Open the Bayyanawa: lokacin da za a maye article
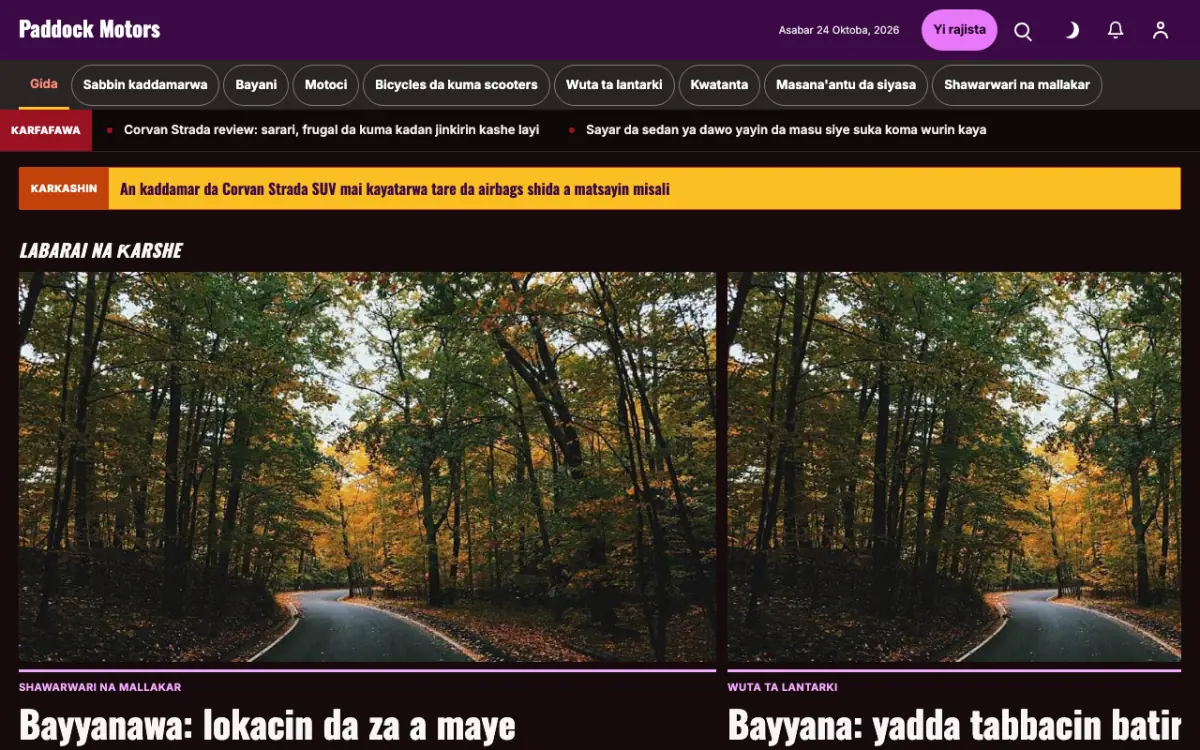The width and height of the screenshot is (1200, 750). [267, 725]
